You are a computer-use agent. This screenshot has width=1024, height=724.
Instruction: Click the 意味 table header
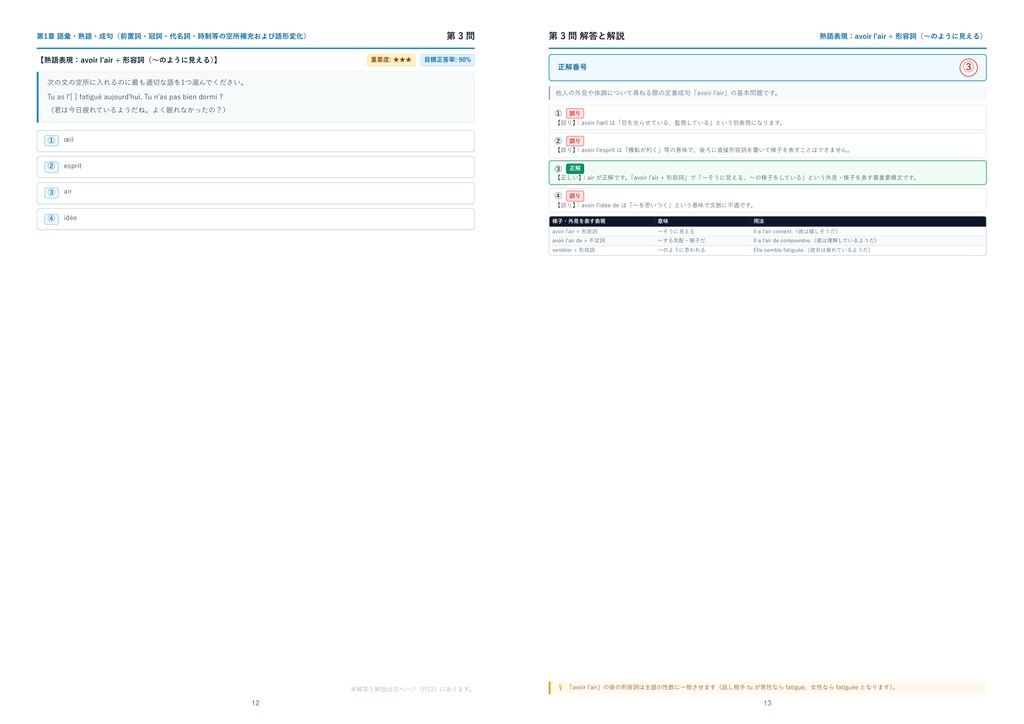[x=663, y=221]
